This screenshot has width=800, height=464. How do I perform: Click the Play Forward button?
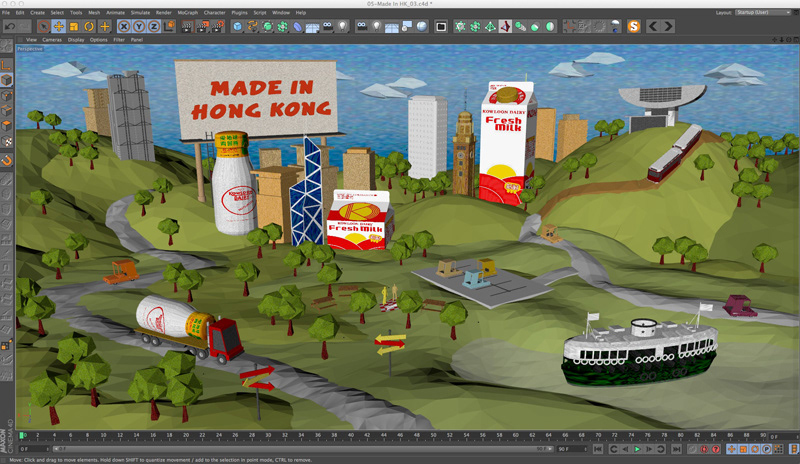(637, 449)
